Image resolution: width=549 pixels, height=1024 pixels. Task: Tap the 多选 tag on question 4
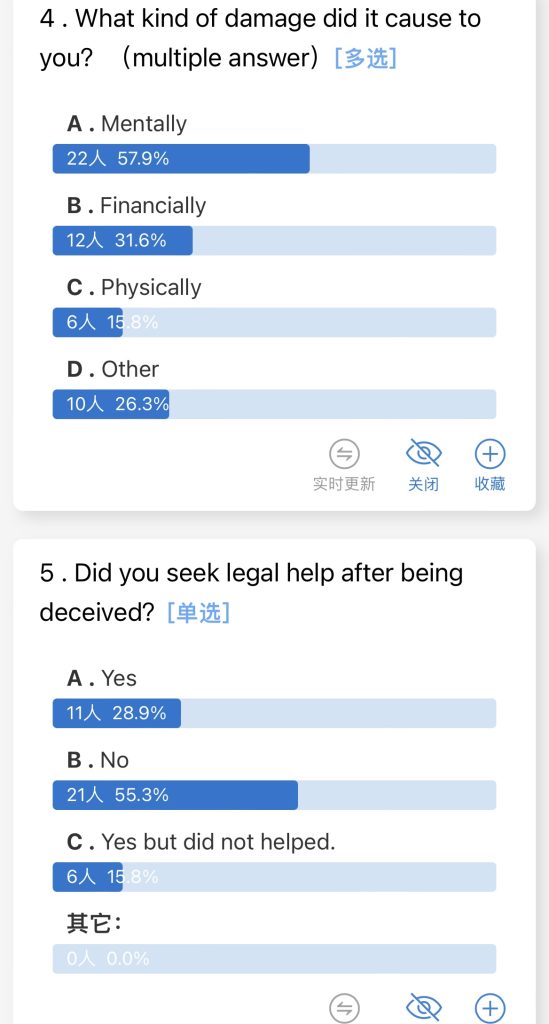tap(366, 59)
